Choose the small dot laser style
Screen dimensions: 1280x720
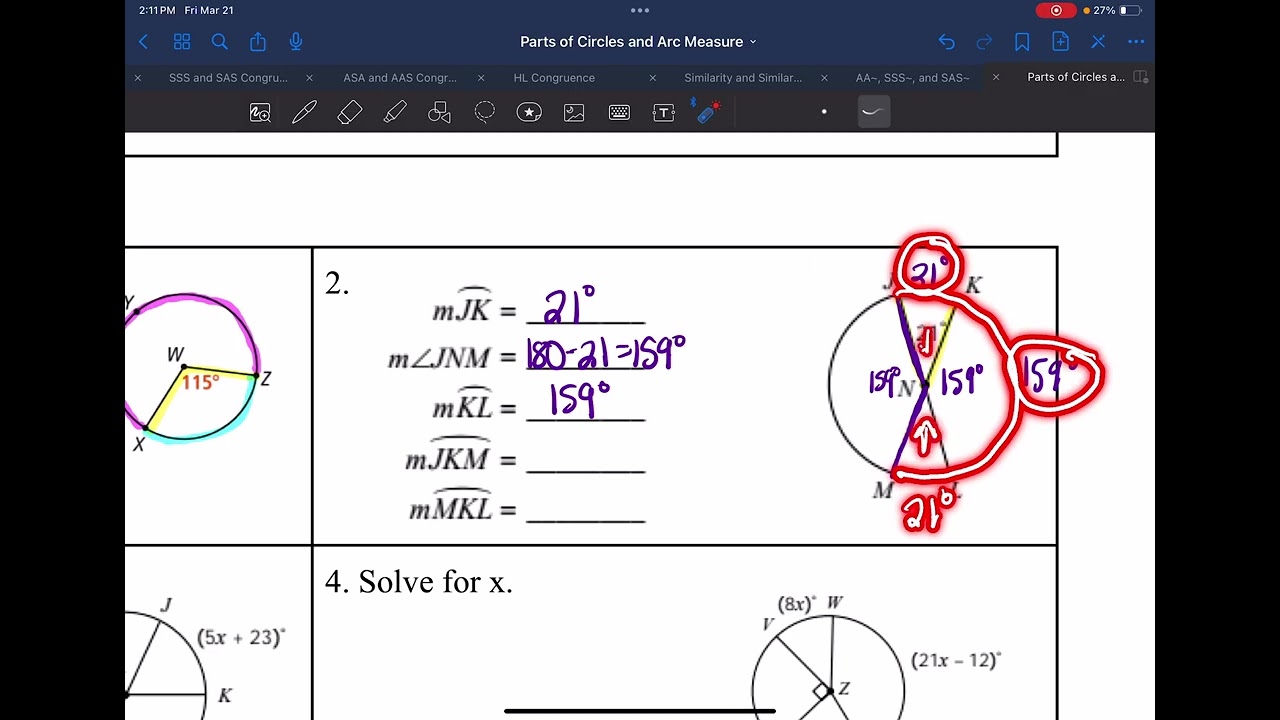[x=824, y=112]
